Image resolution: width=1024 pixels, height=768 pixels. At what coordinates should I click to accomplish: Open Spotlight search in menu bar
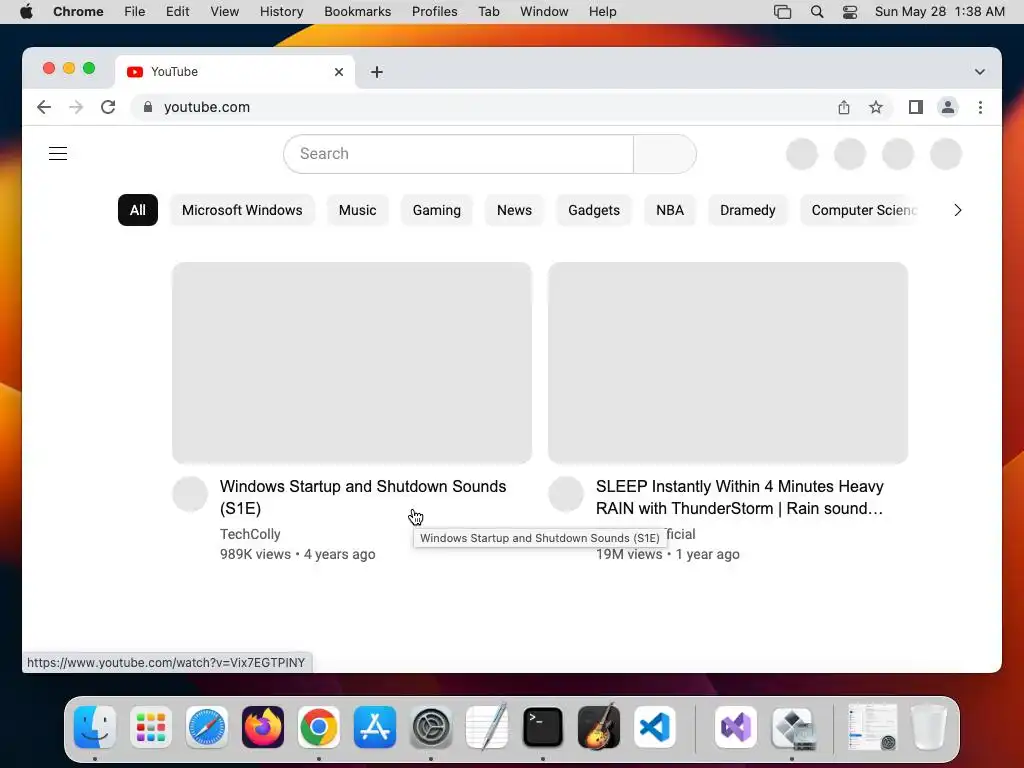(x=816, y=12)
